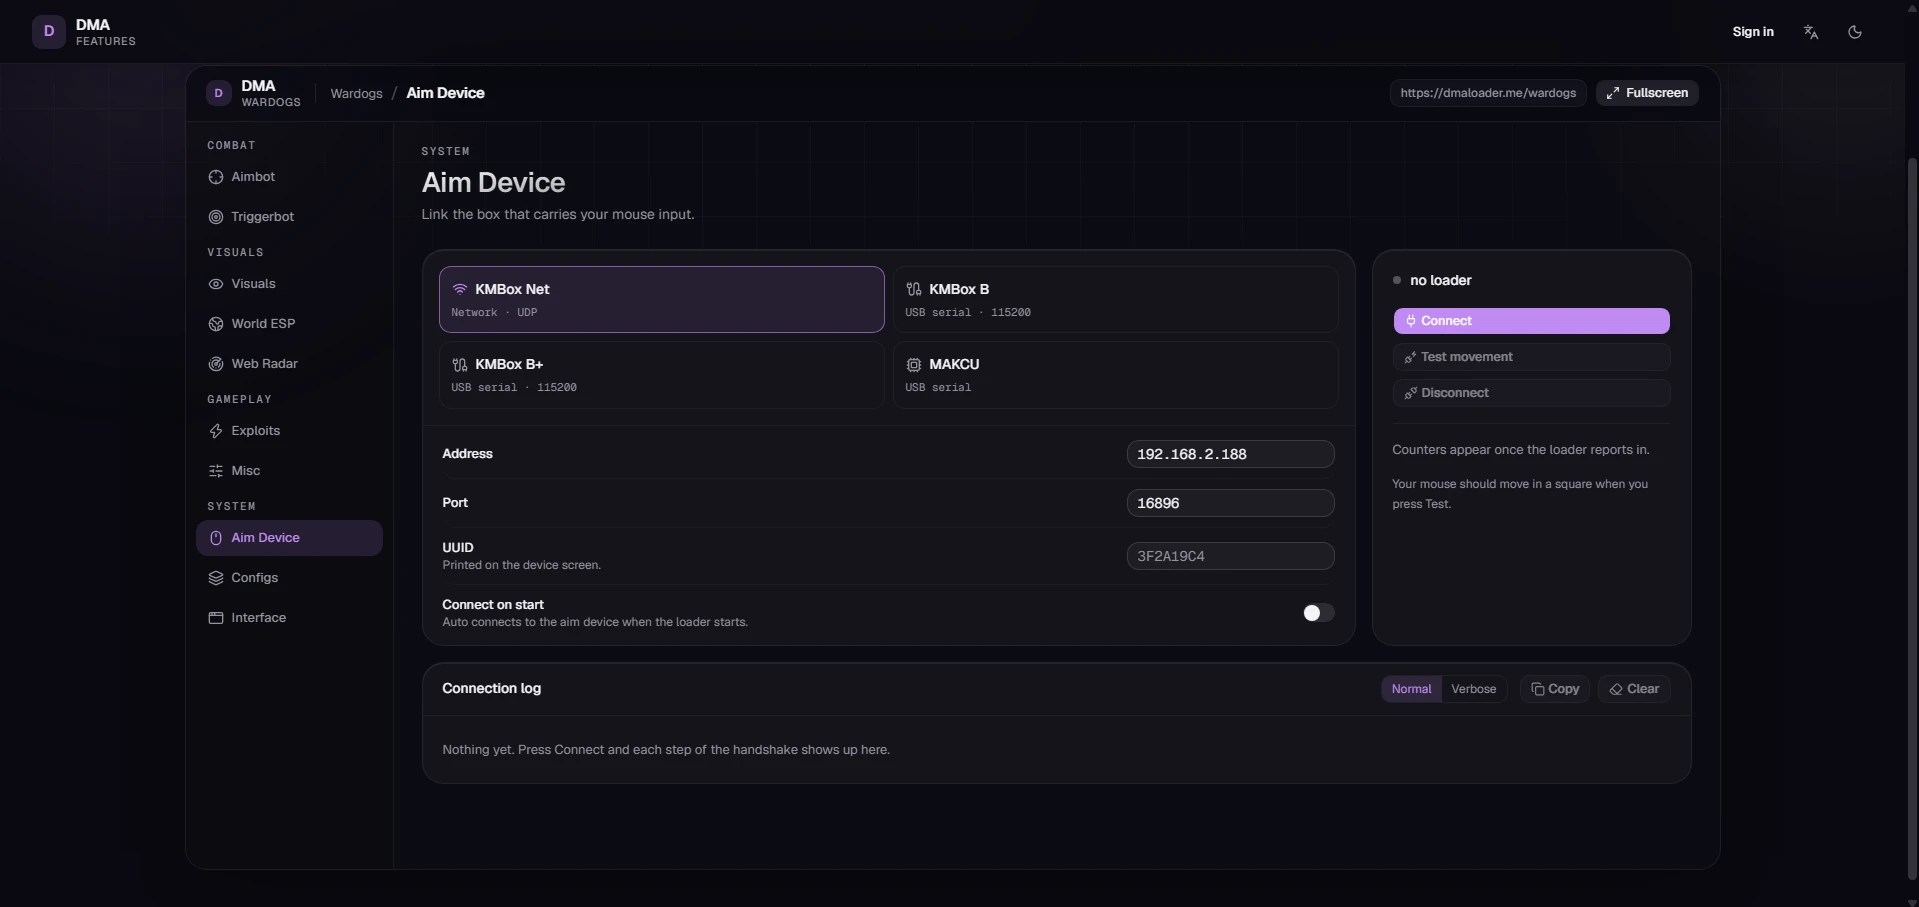Navigate to Wardogs breadcrumb
1919x907 pixels.
tap(356, 94)
